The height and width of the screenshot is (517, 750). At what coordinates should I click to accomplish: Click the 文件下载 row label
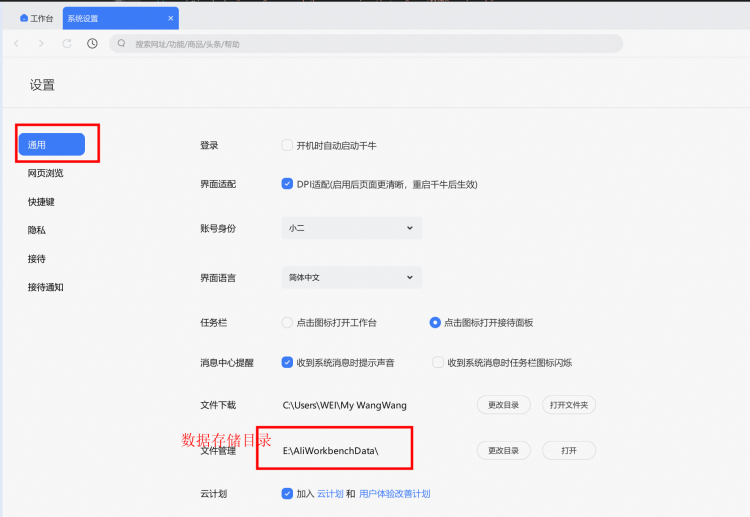click(218, 405)
